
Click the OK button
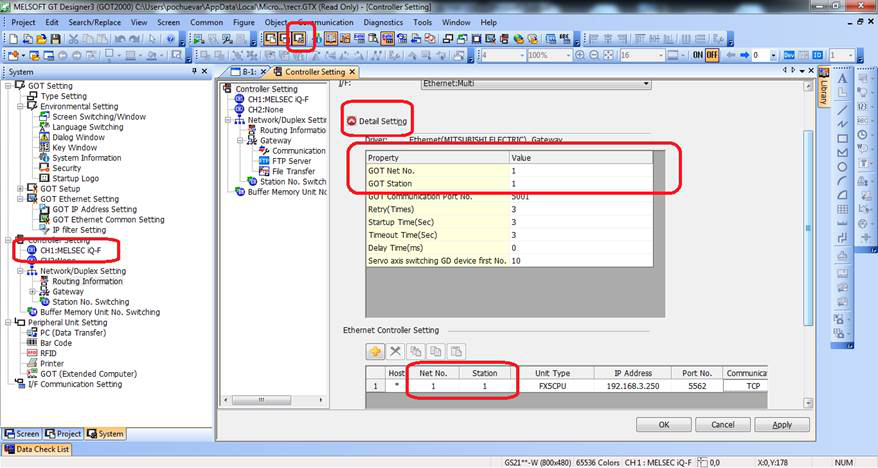click(663, 425)
